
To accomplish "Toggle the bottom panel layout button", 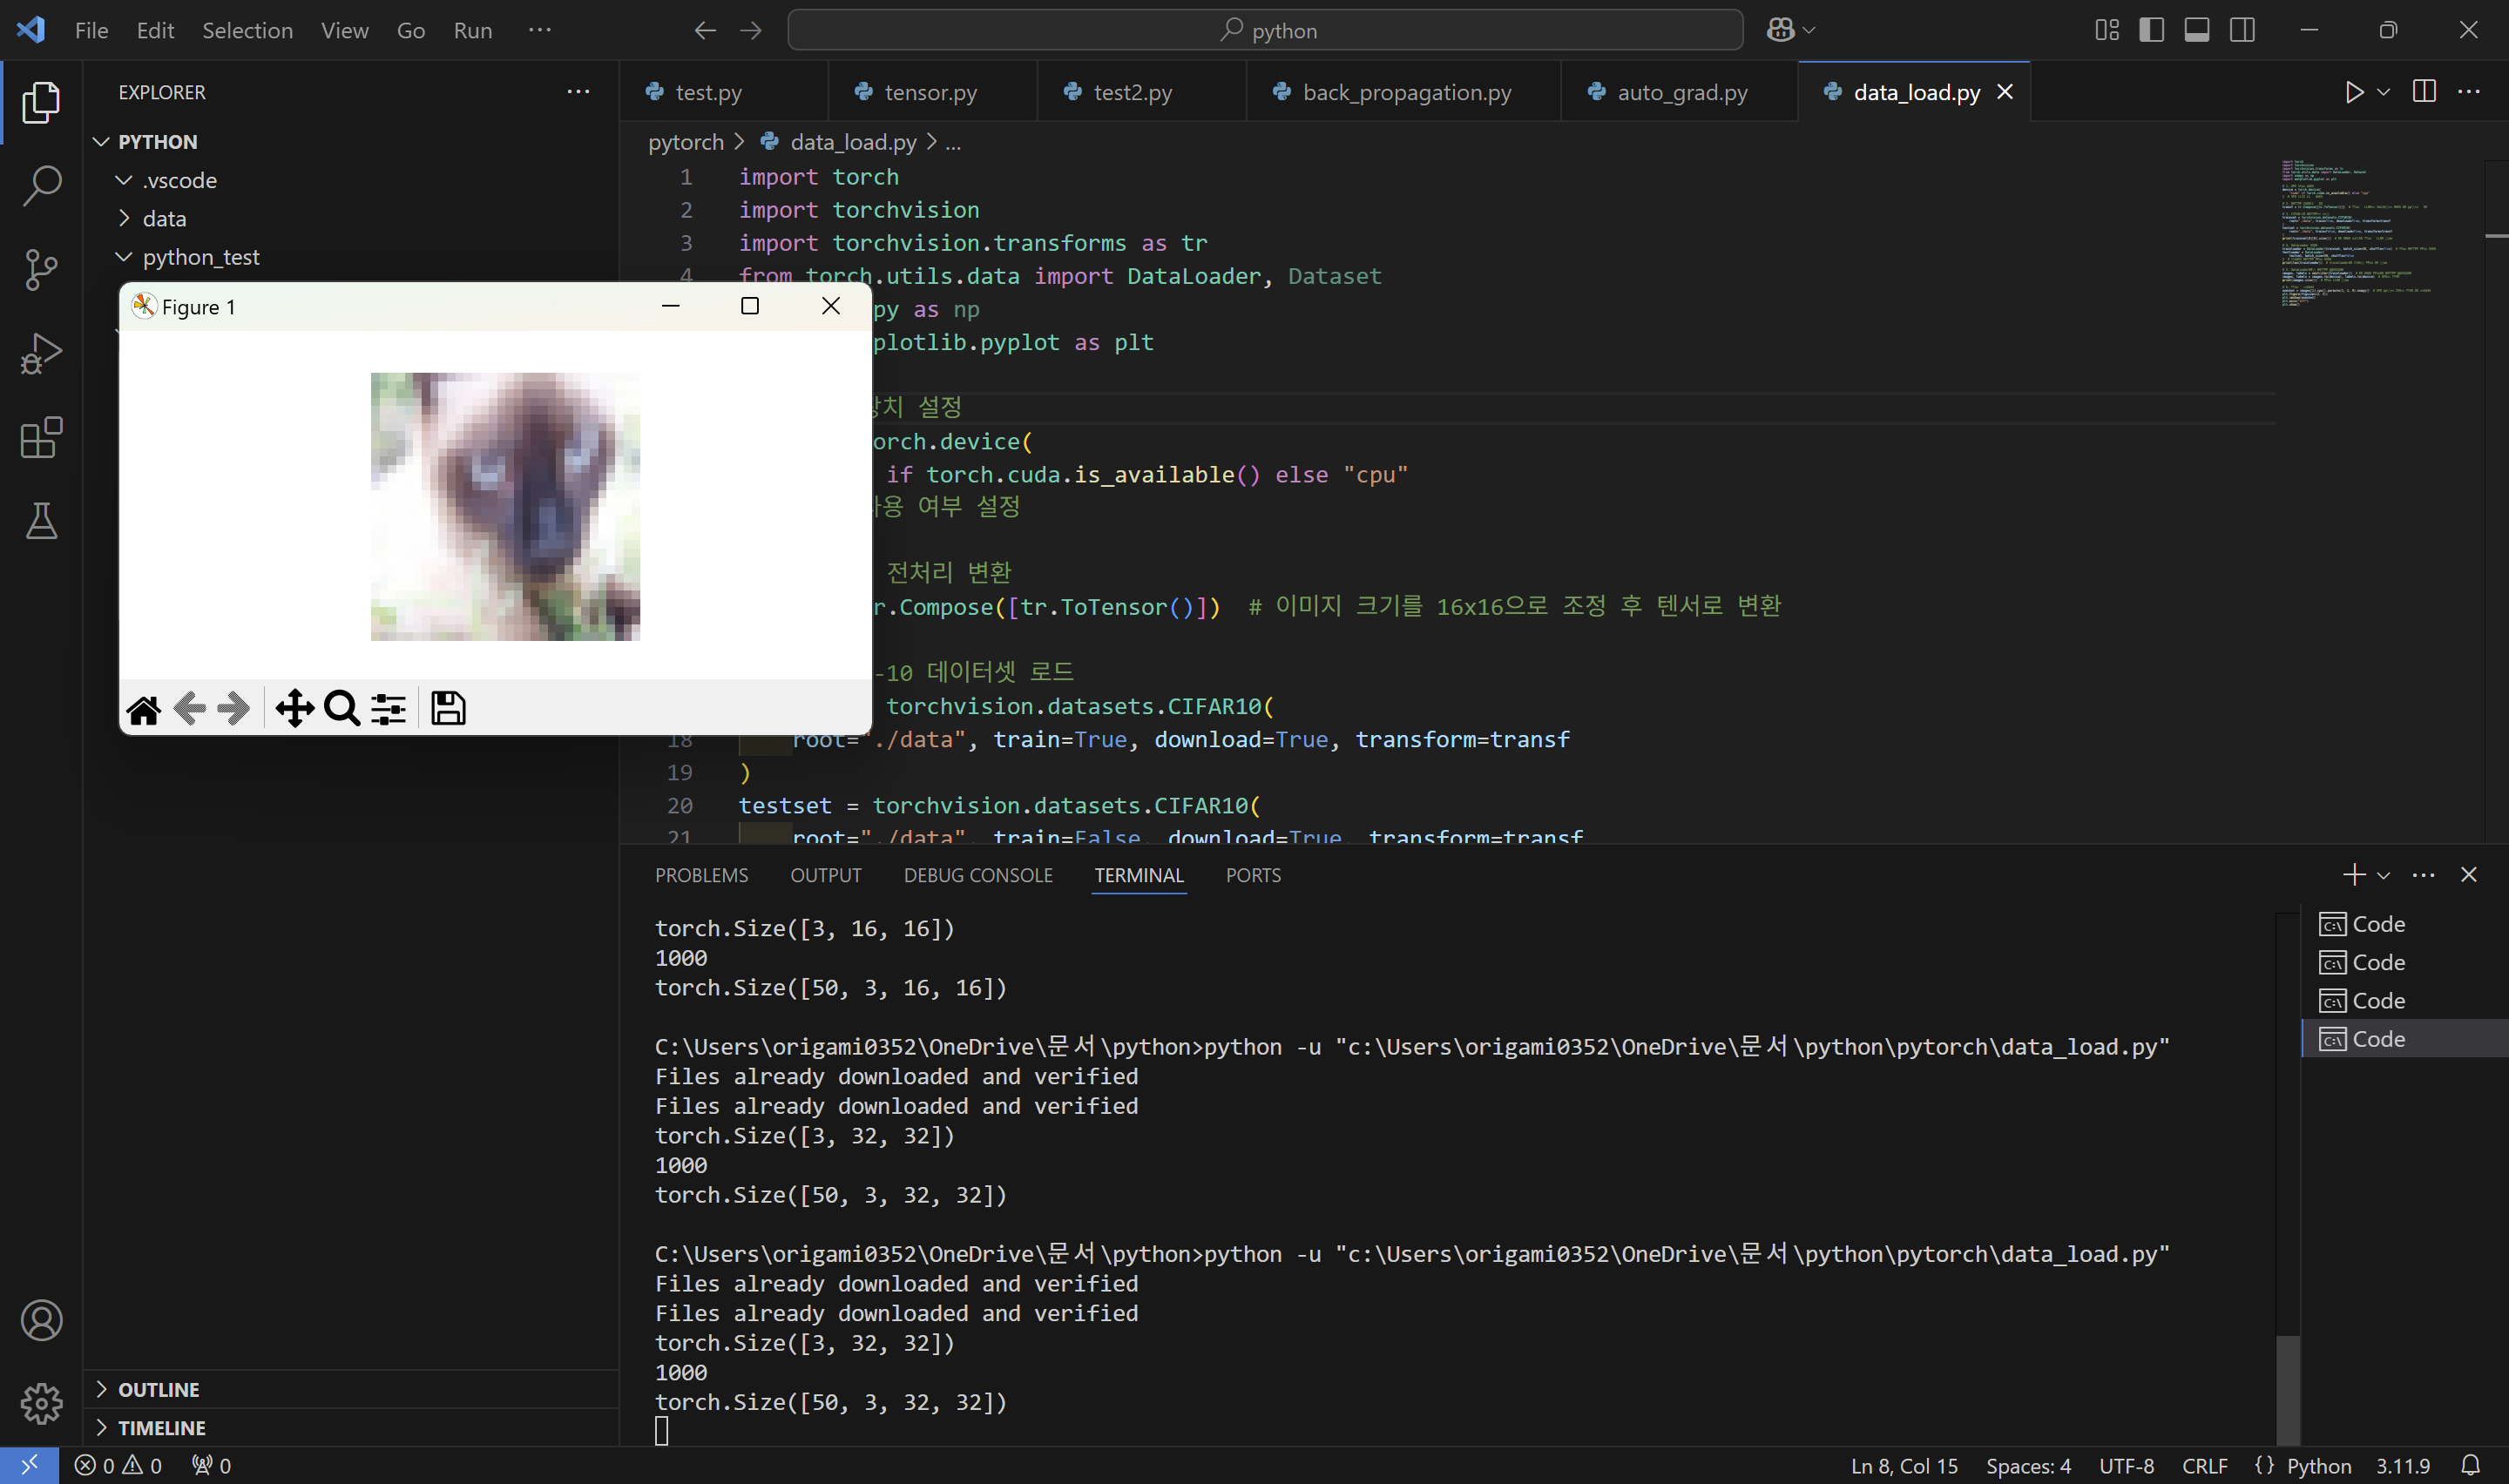I will (x=2196, y=30).
